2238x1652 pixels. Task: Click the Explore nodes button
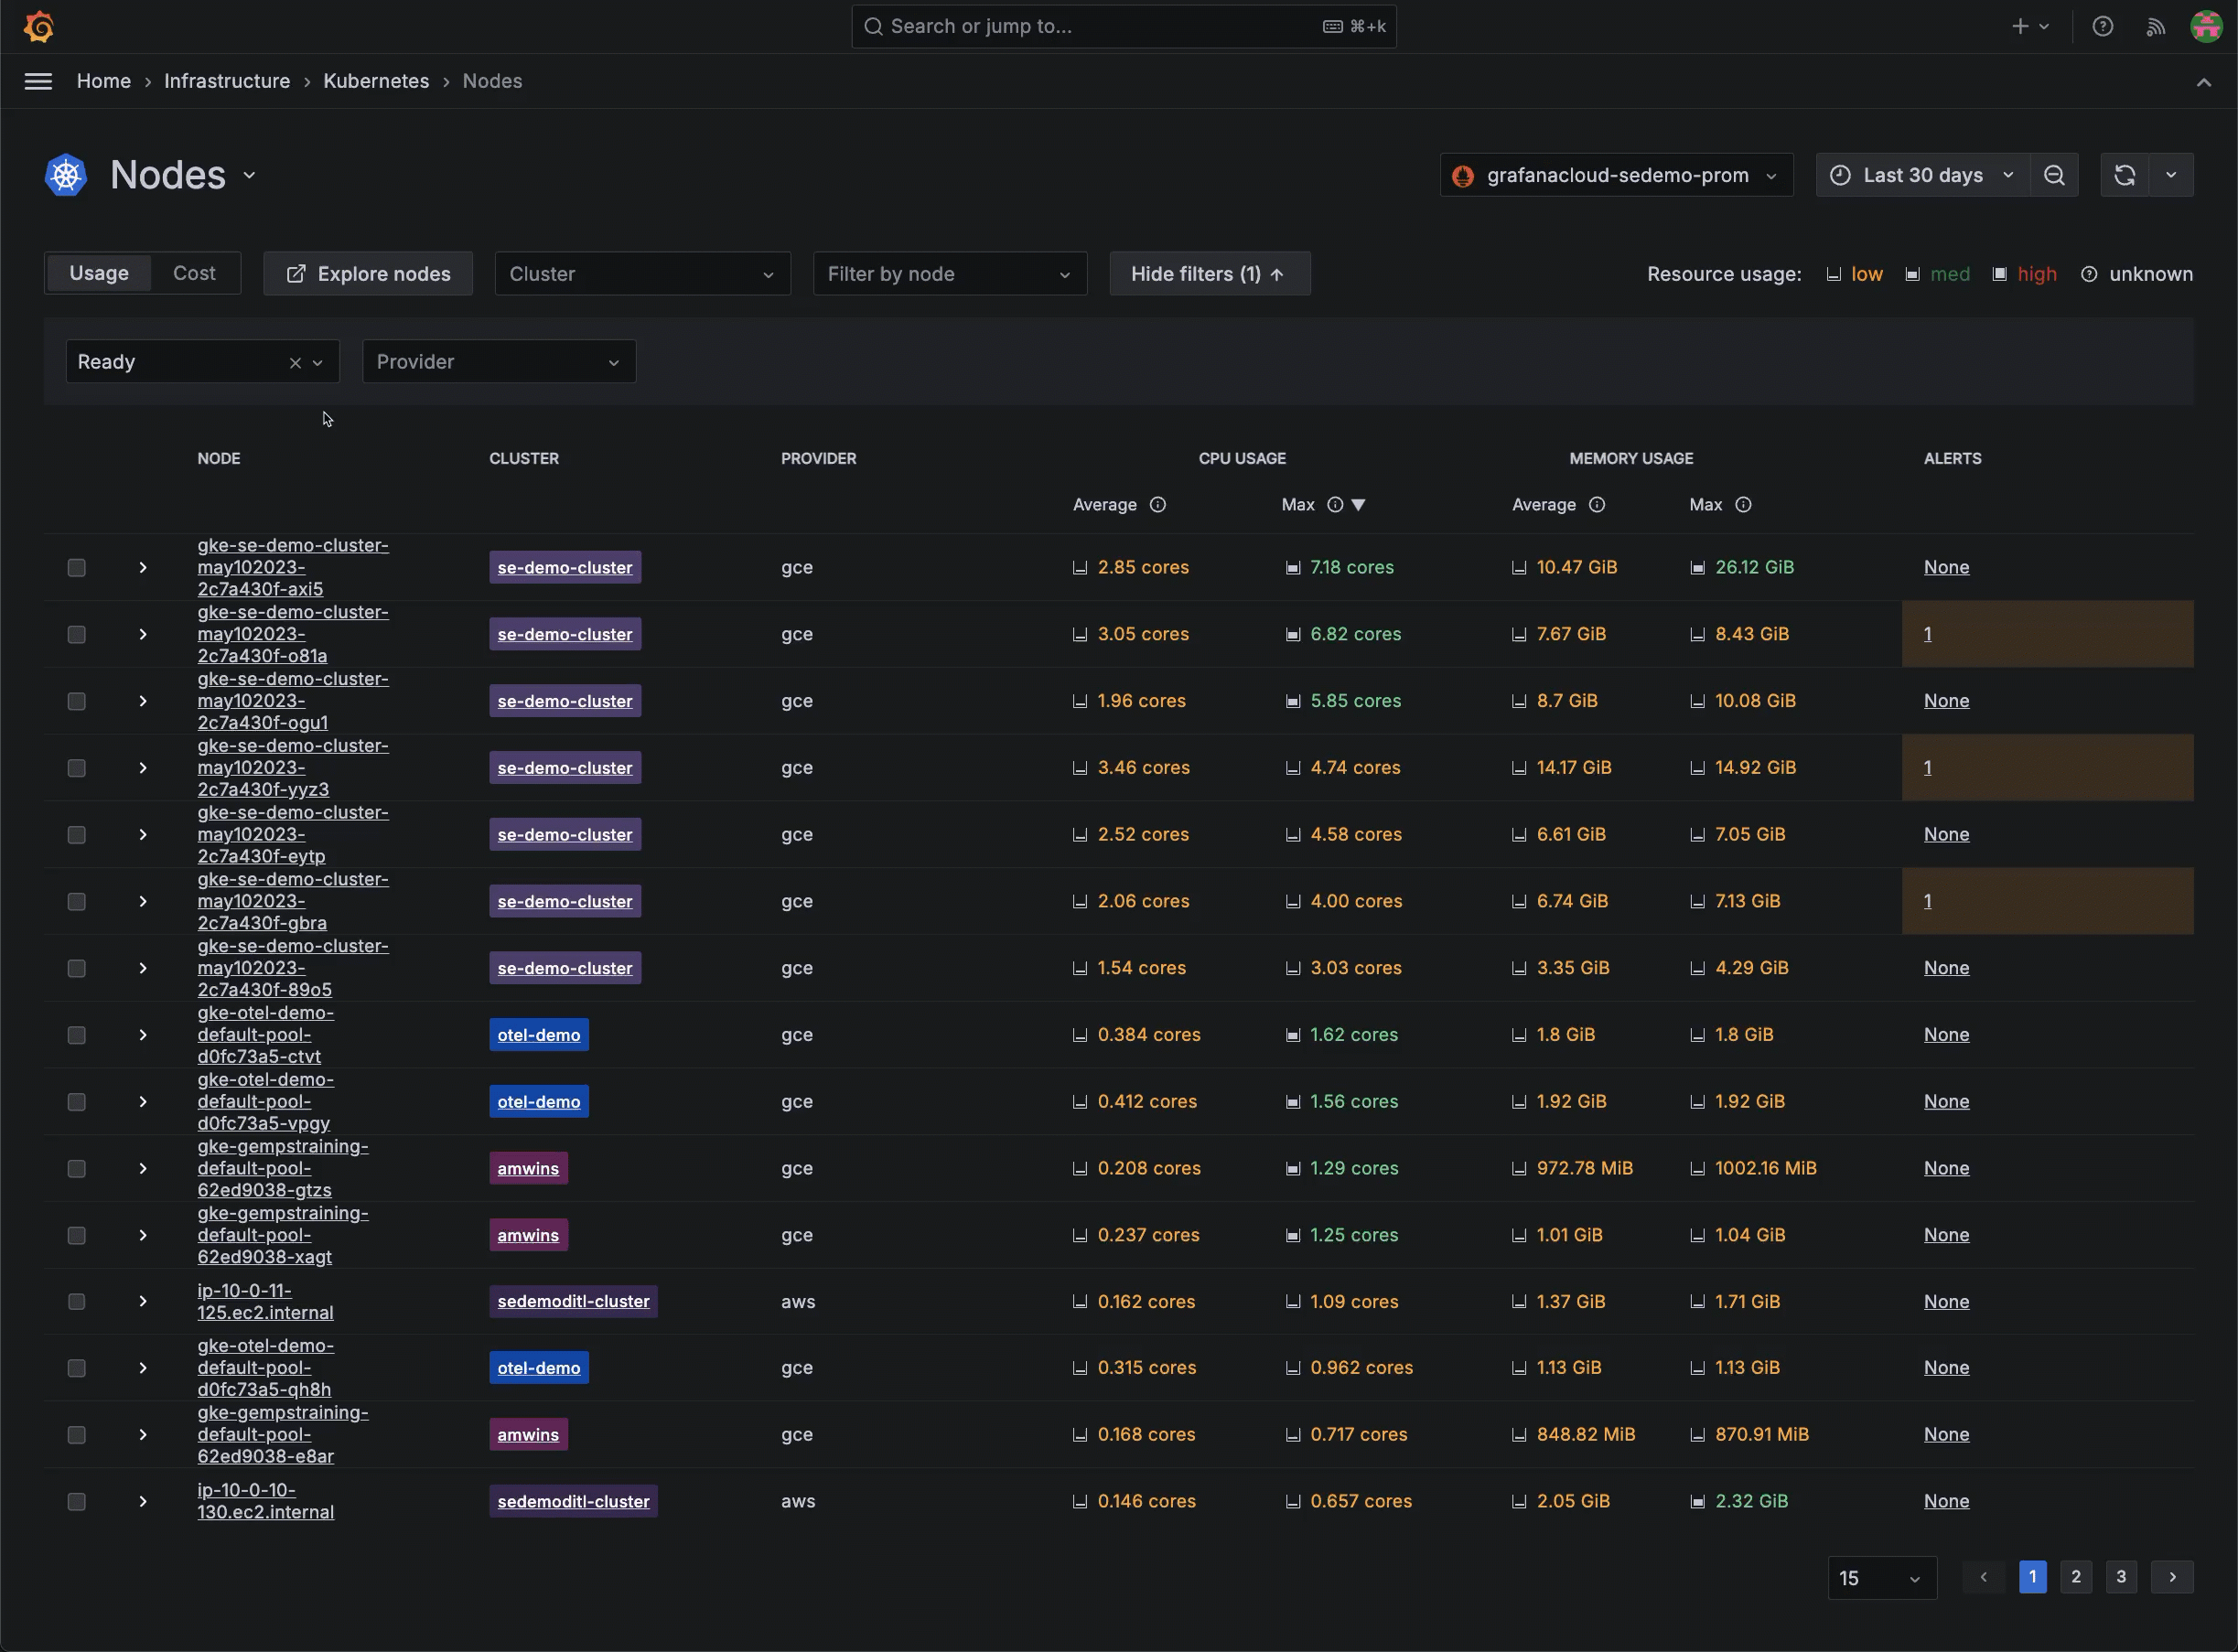(x=367, y=273)
